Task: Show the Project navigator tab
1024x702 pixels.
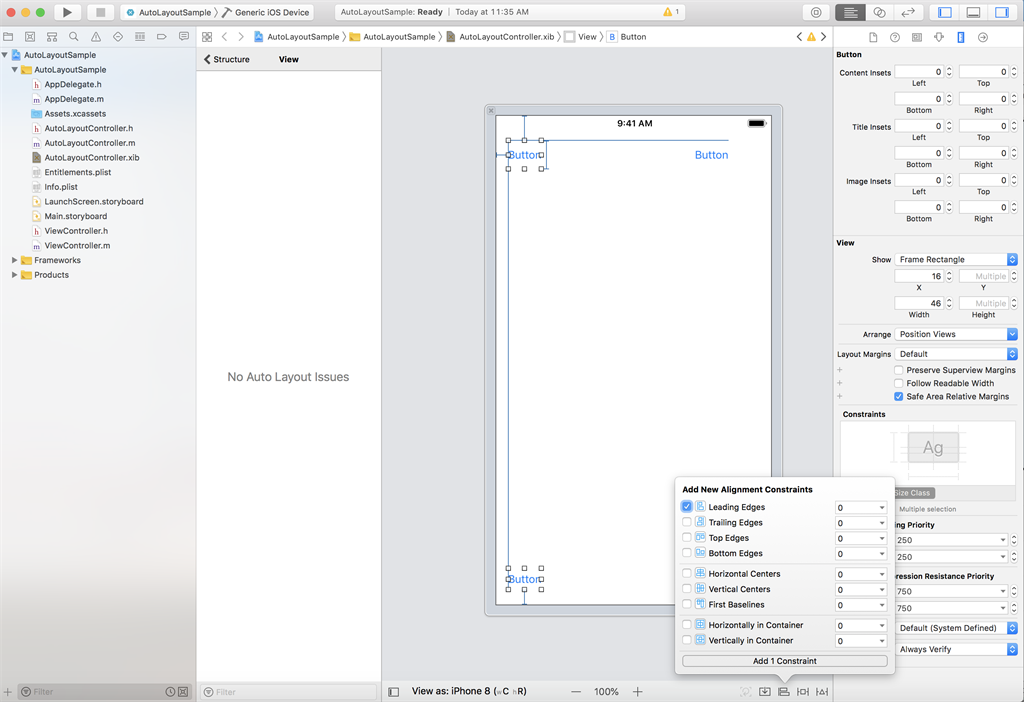Action: click(8, 37)
